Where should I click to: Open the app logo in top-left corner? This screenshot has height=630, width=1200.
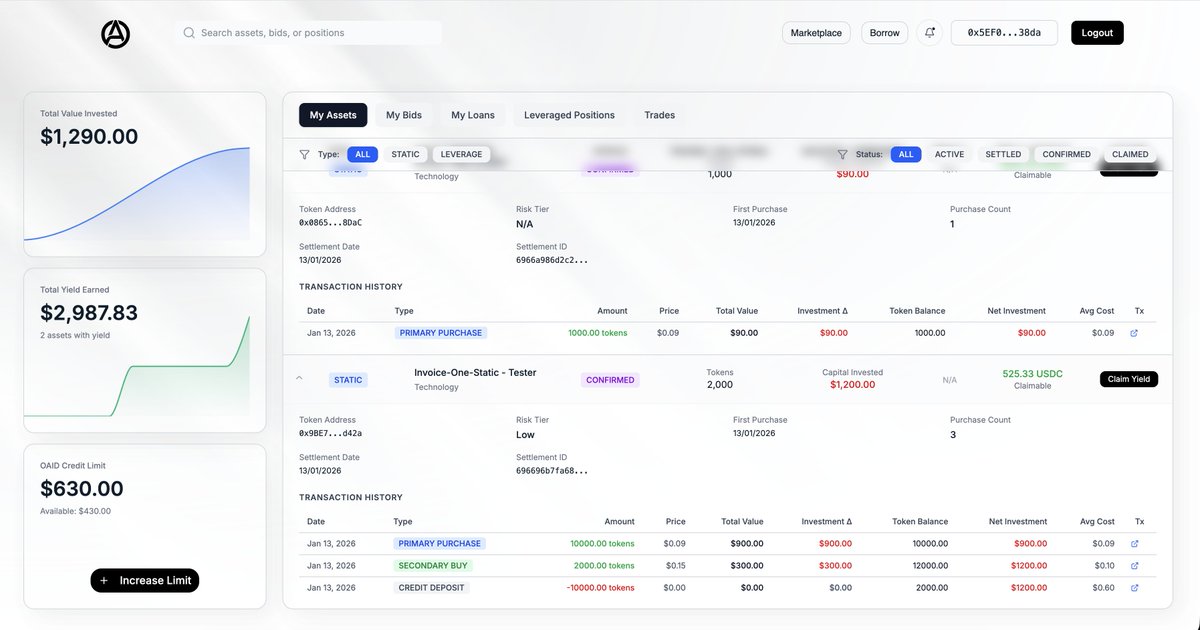tap(113, 33)
